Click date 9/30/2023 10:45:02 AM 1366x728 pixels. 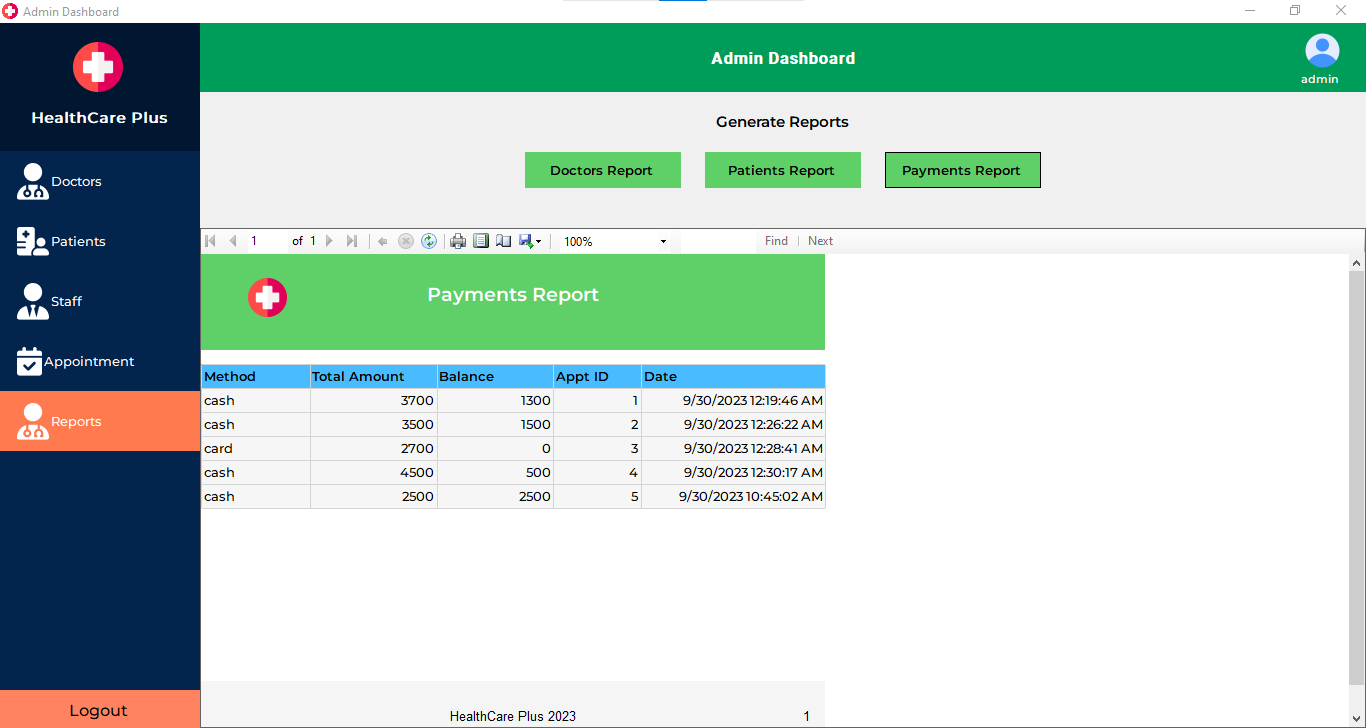pyautogui.click(x=734, y=496)
